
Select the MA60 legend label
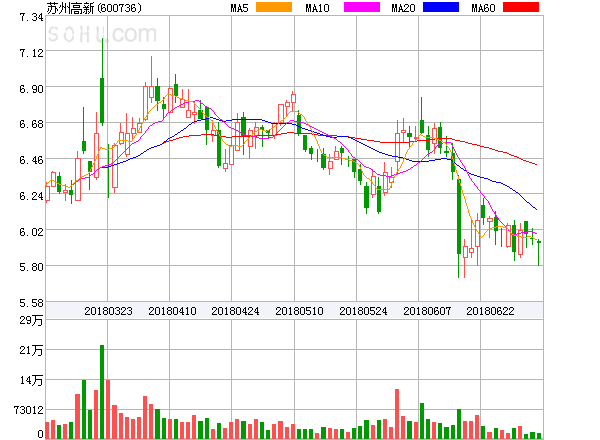tap(485, 8)
